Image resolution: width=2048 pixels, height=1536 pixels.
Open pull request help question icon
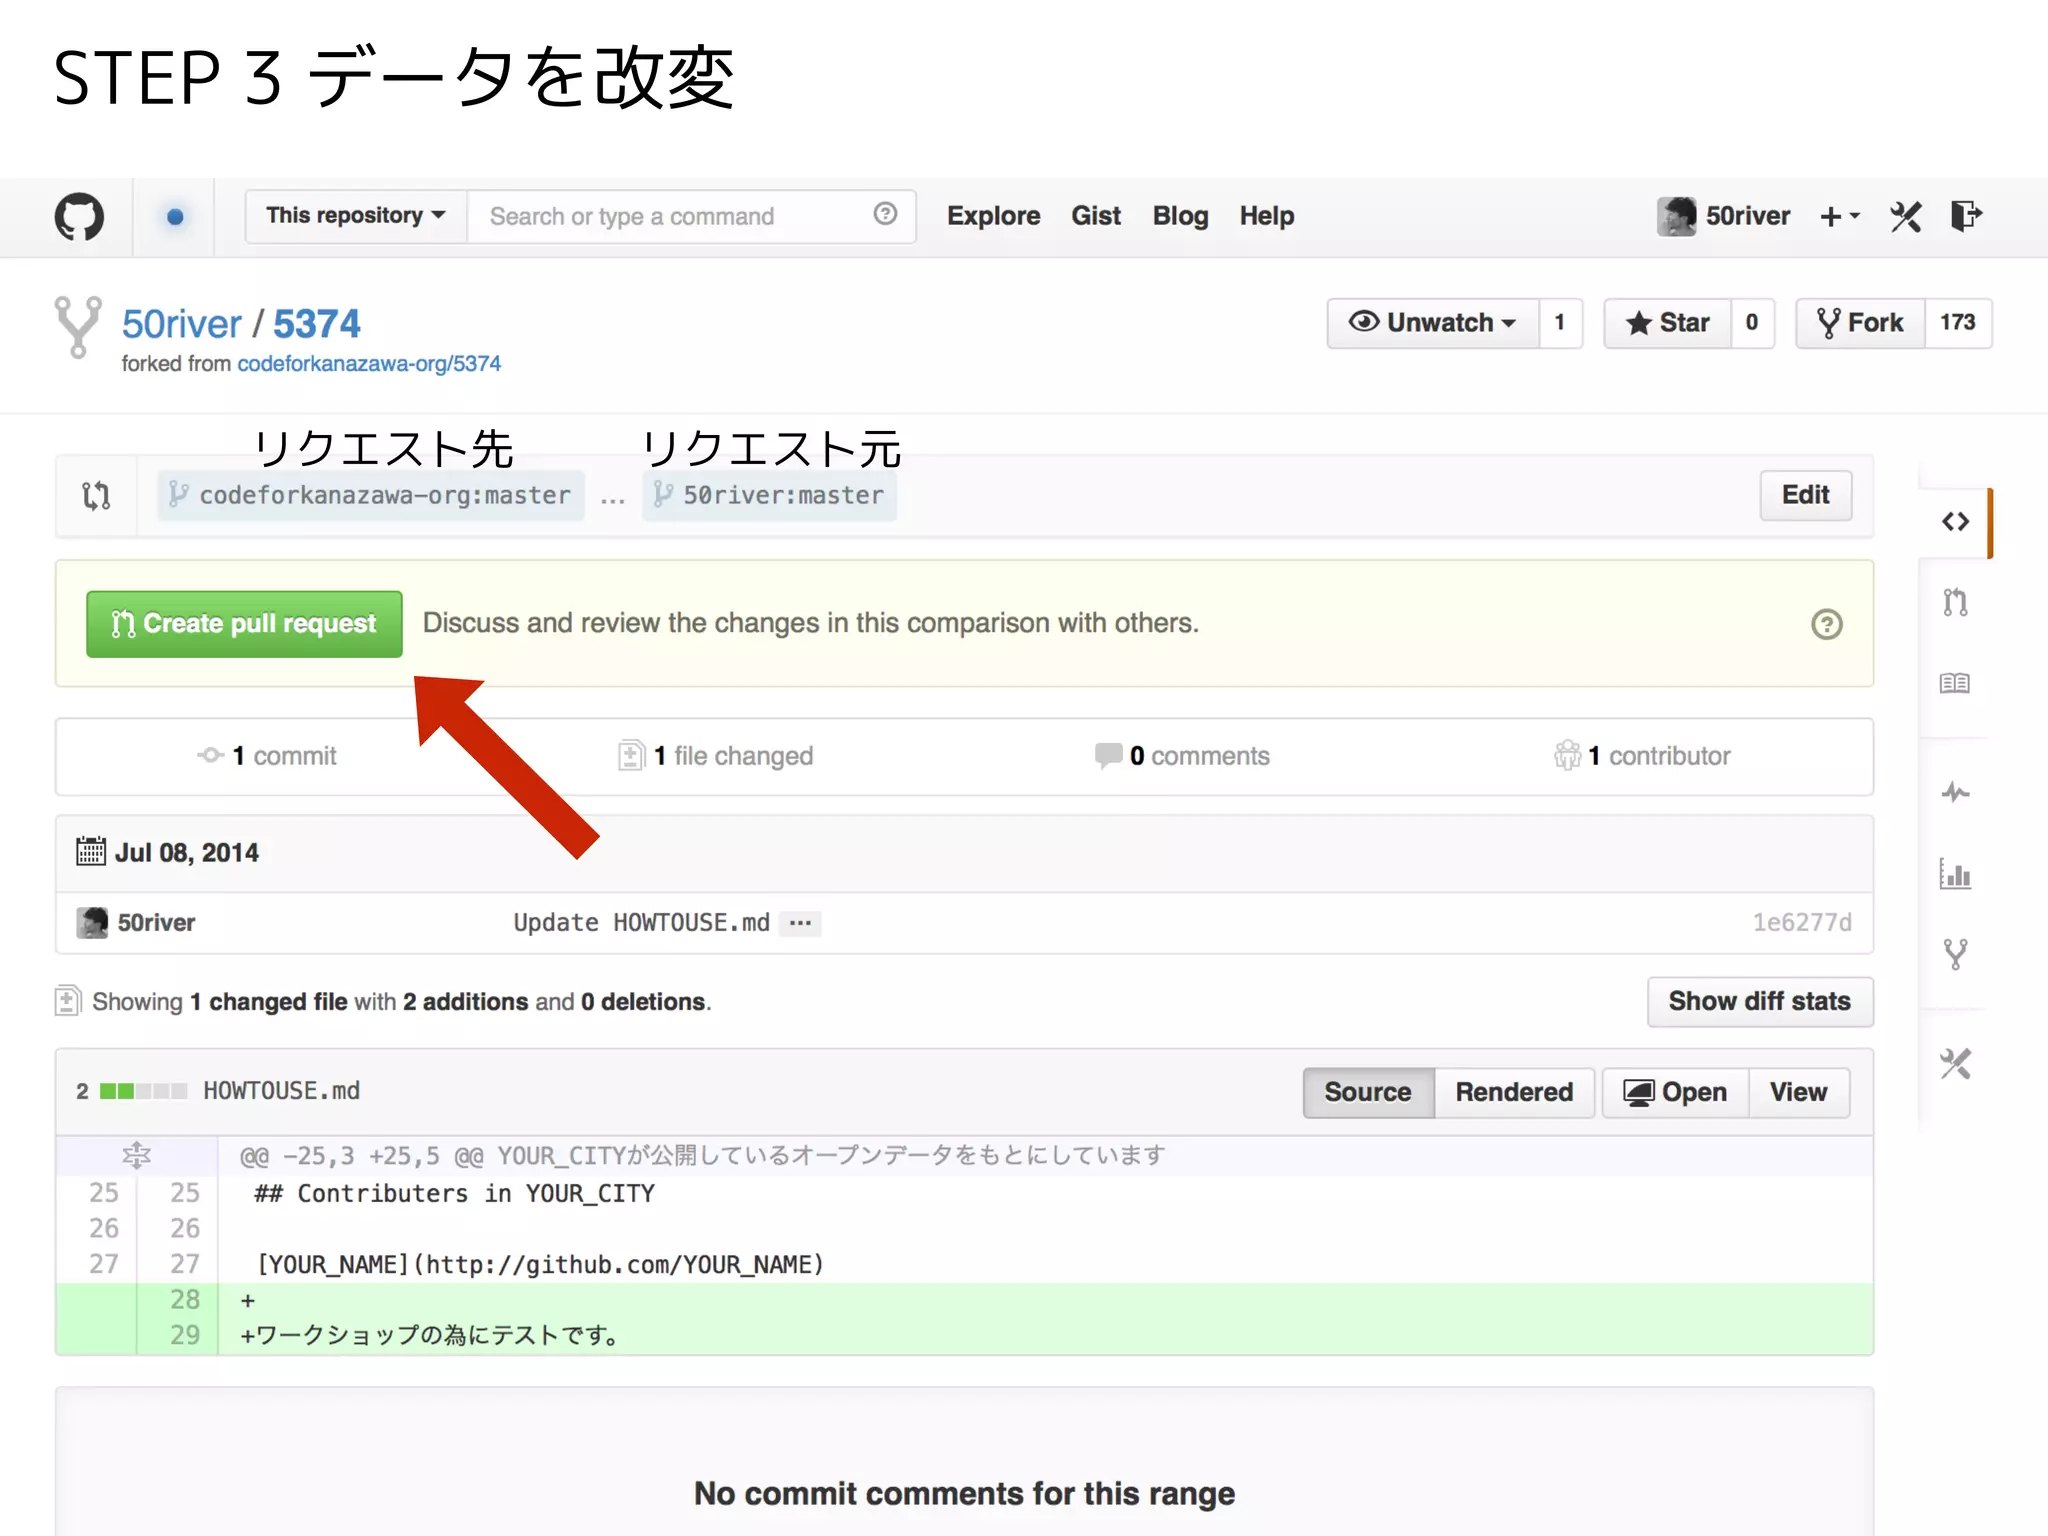(x=1826, y=624)
